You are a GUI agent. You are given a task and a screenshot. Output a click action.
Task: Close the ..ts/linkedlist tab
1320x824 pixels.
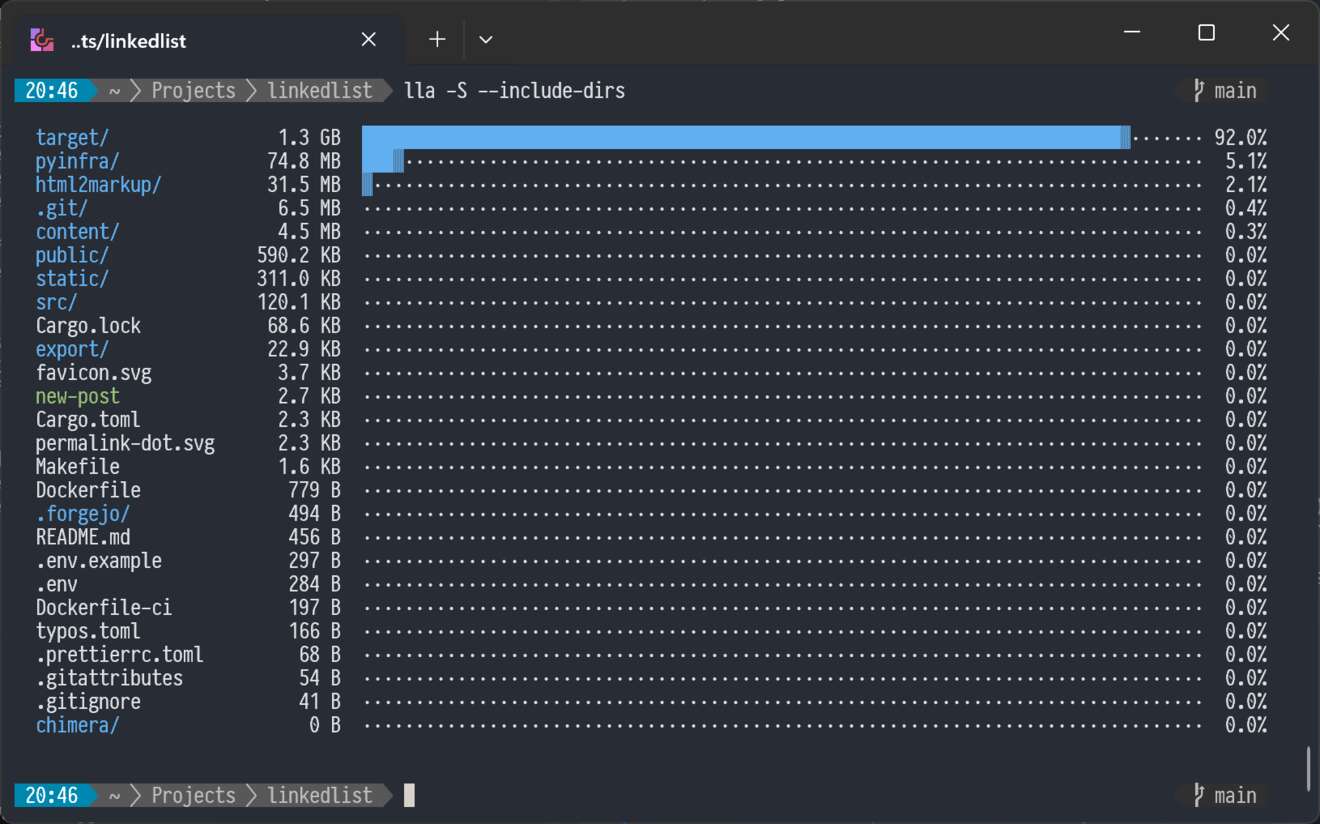(x=368, y=40)
